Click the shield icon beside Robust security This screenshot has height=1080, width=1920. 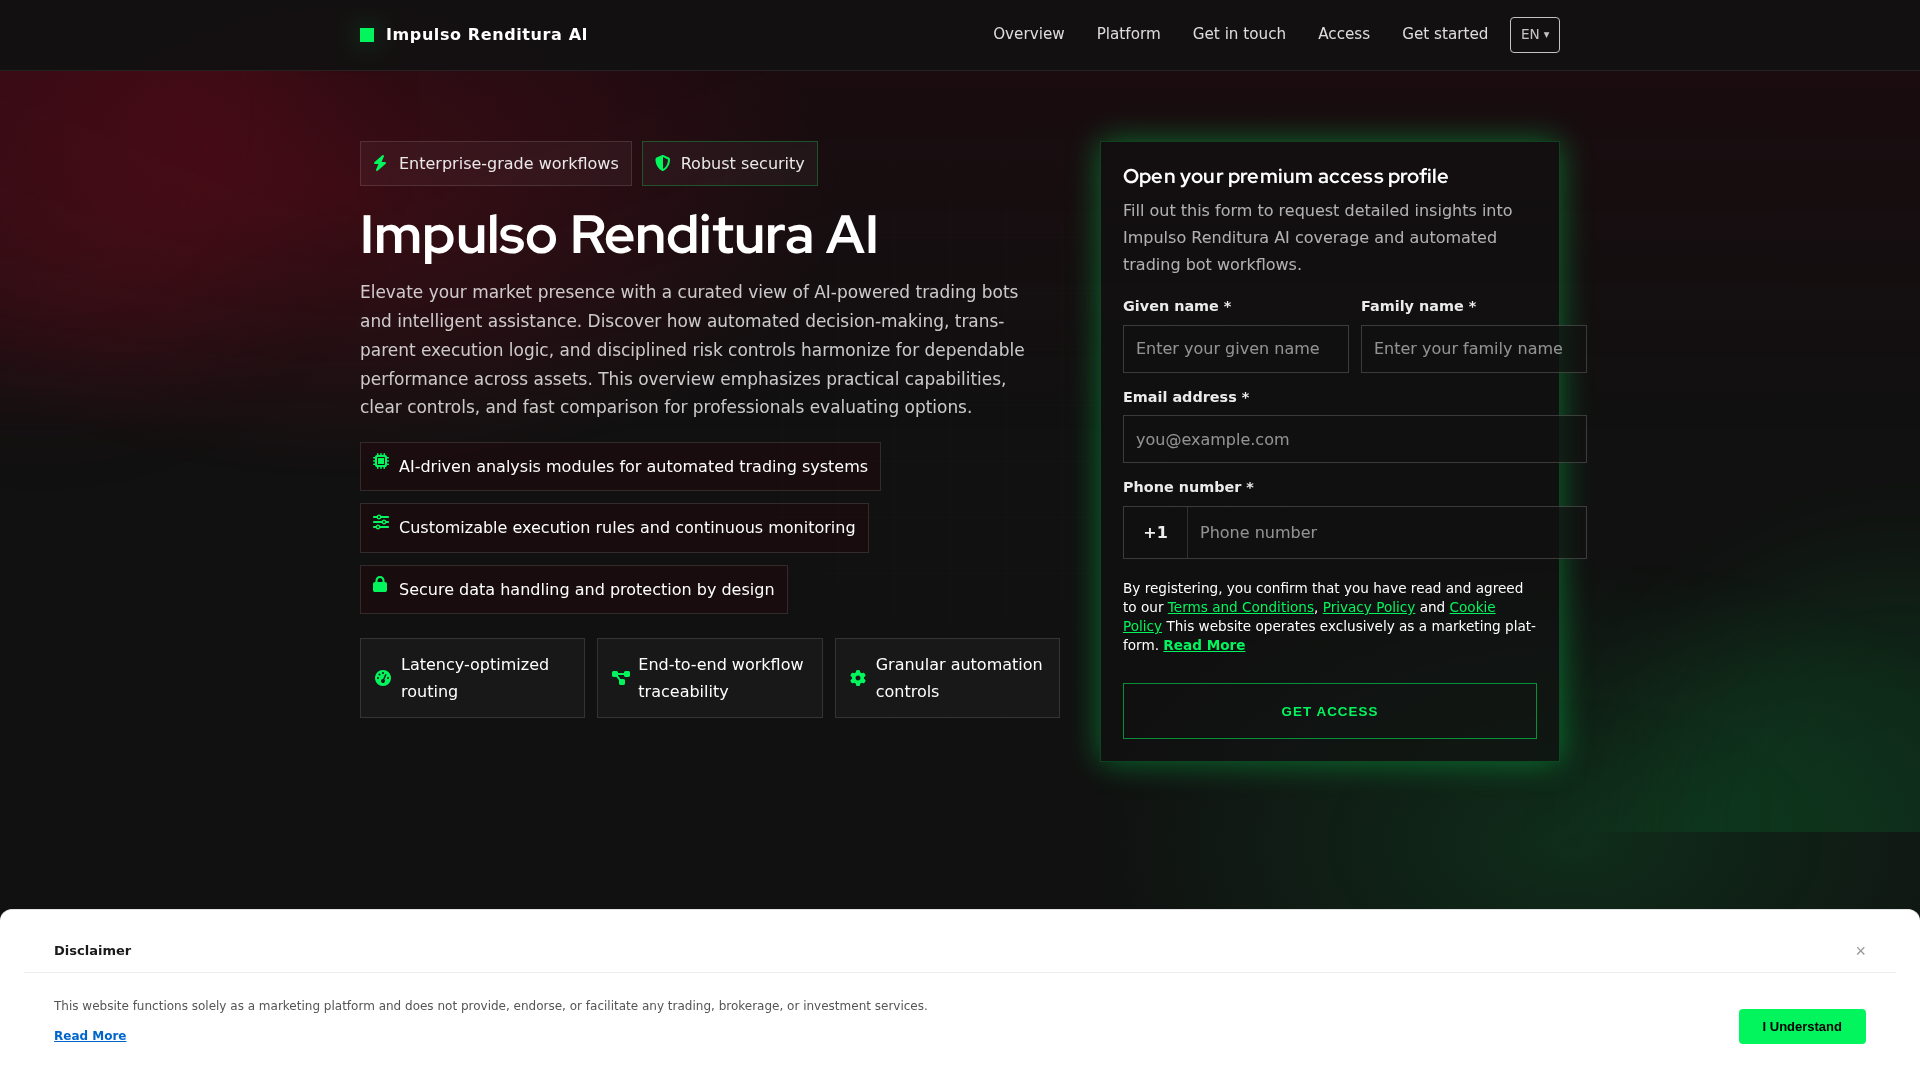pyautogui.click(x=663, y=163)
